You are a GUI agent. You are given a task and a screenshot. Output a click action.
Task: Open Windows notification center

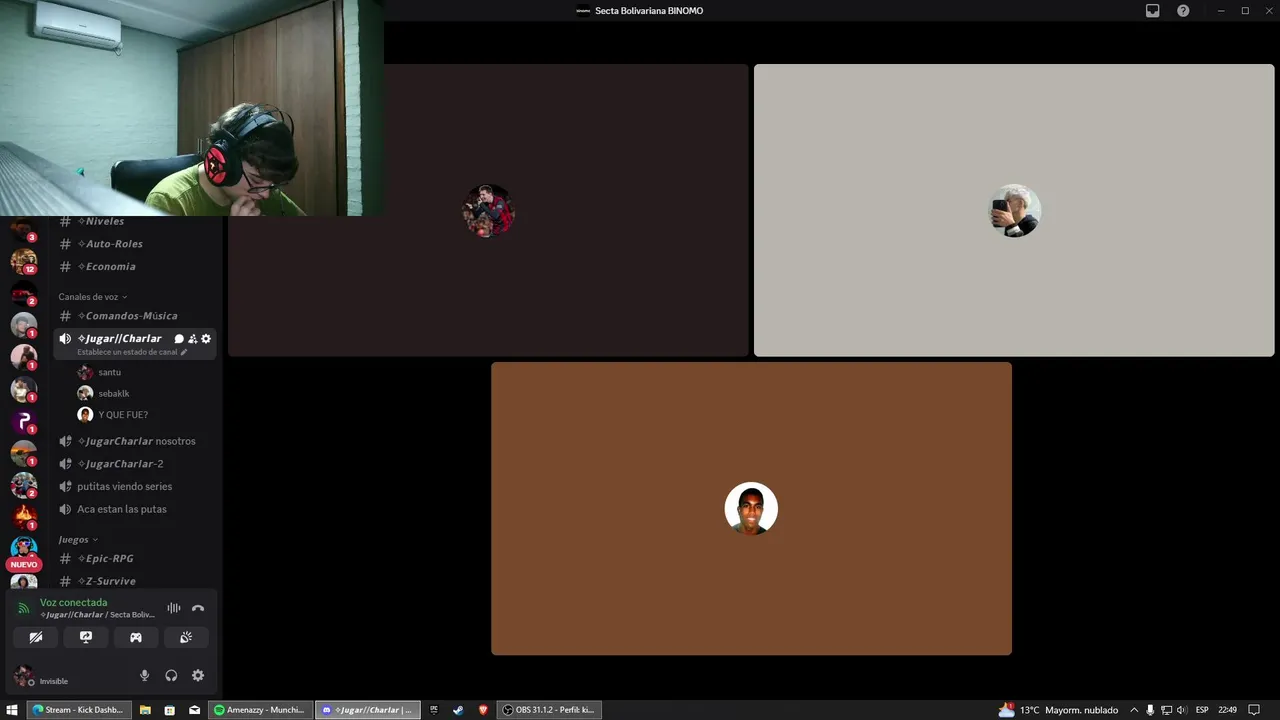[x=1254, y=710]
